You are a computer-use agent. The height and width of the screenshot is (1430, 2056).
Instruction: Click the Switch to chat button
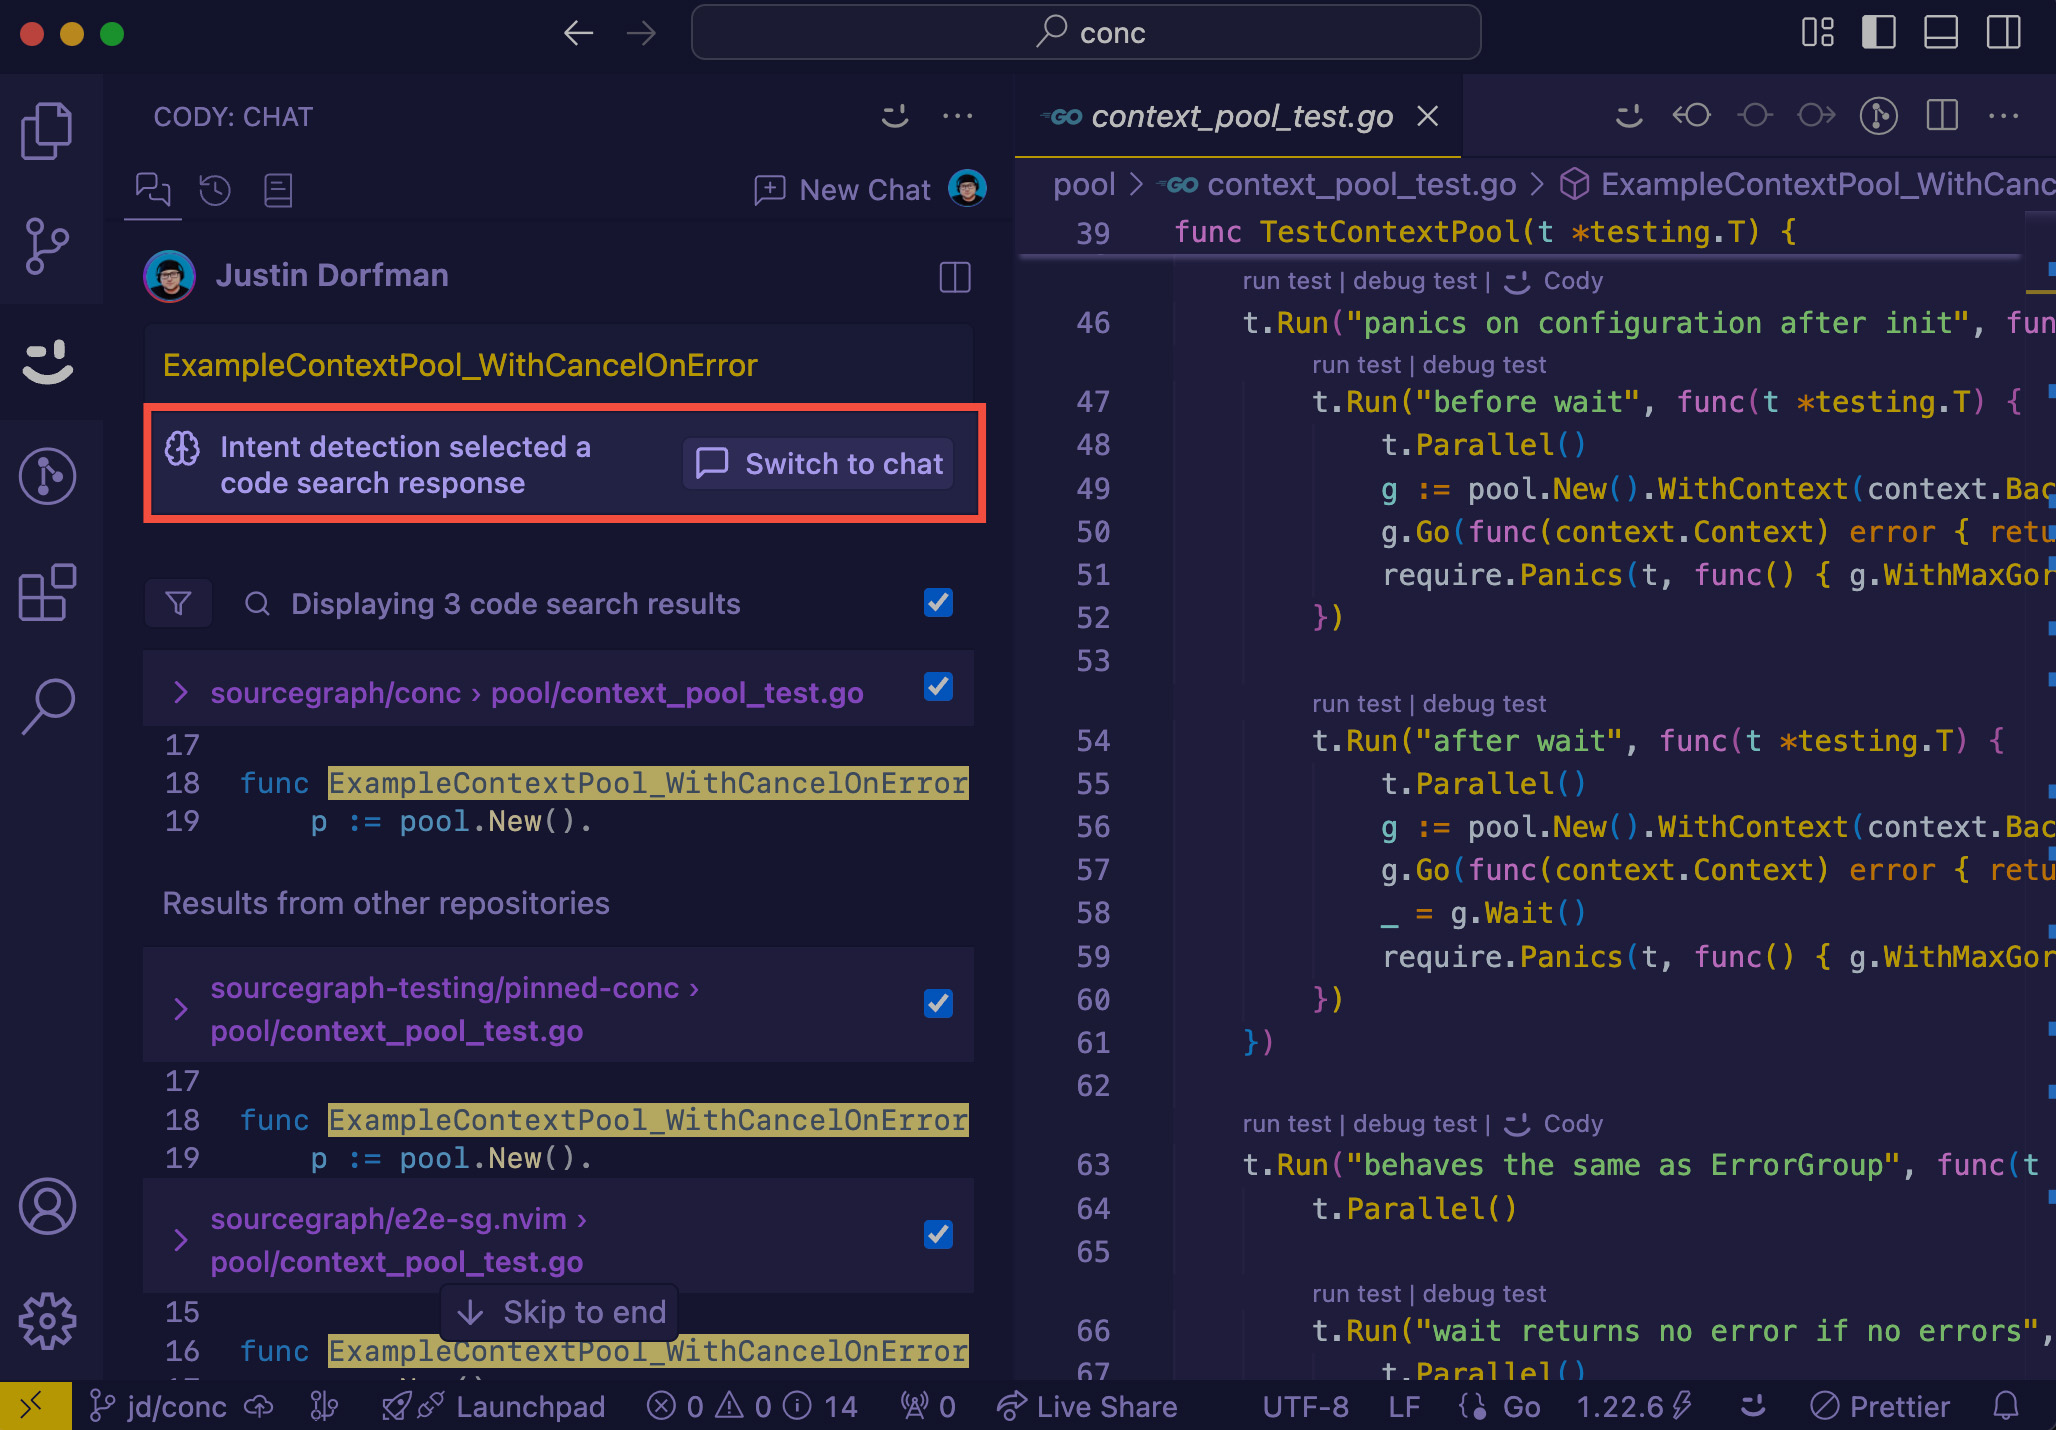(818, 463)
